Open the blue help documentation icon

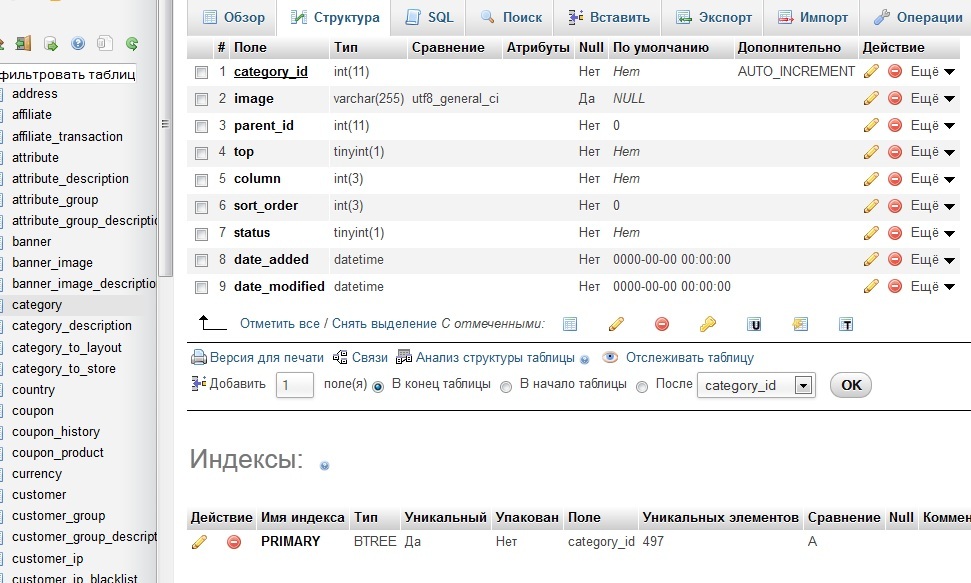coord(77,43)
